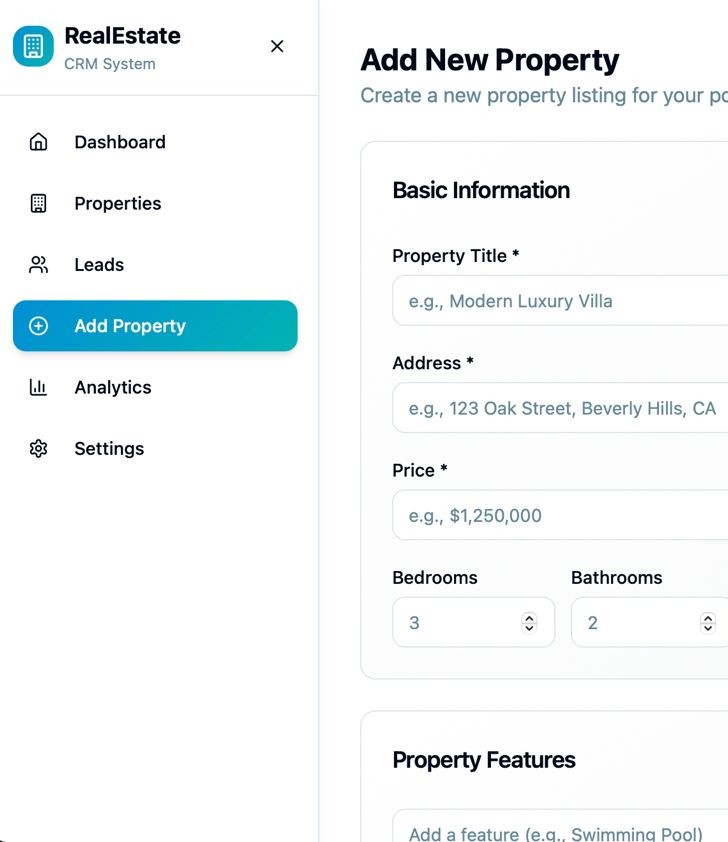Focus the Address input field
This screenshot has height=842, width=728.
pos(560,408)
